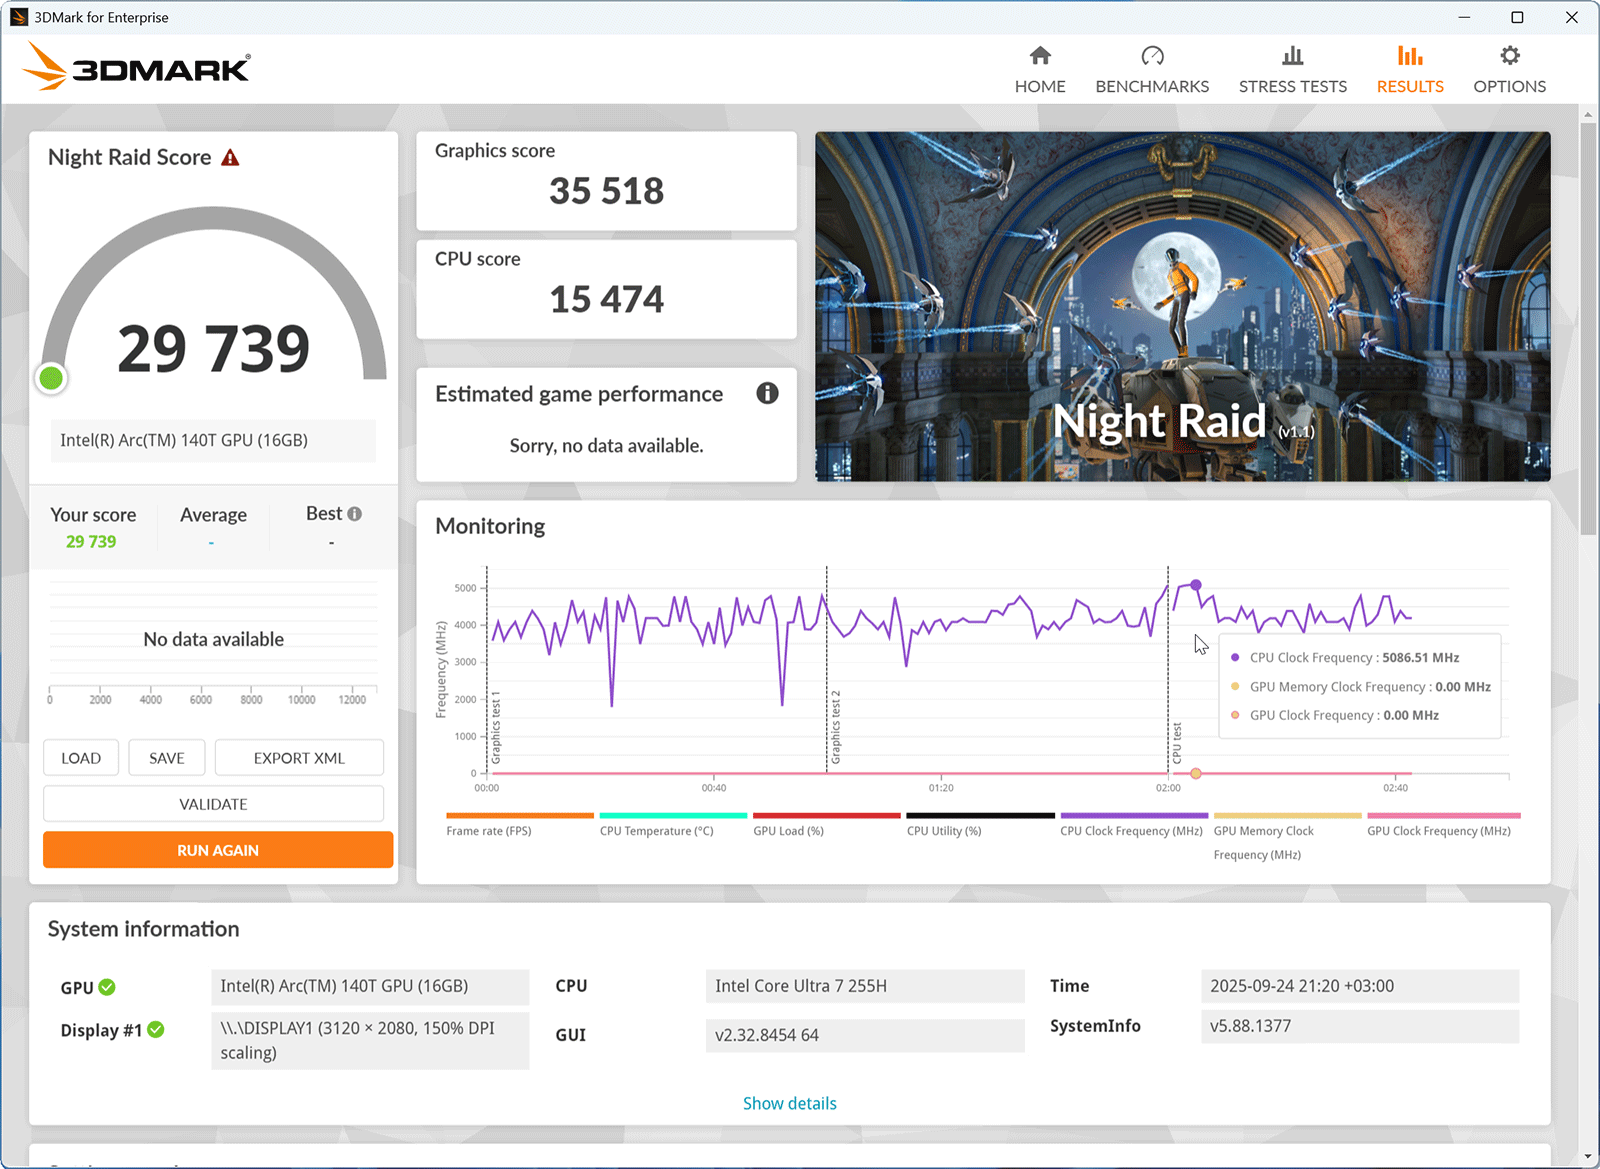Click the green checkmark next to GPU
The width and height of the screenshot is (1600, 1169).
coord(107,987)
